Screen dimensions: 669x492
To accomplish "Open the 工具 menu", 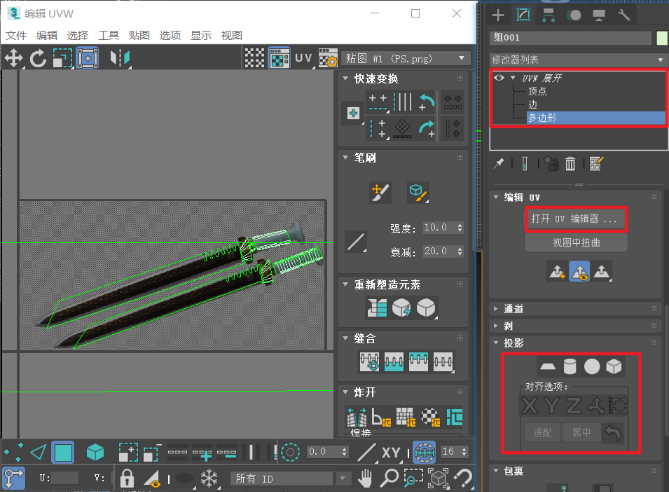I will tap(109, 35).
